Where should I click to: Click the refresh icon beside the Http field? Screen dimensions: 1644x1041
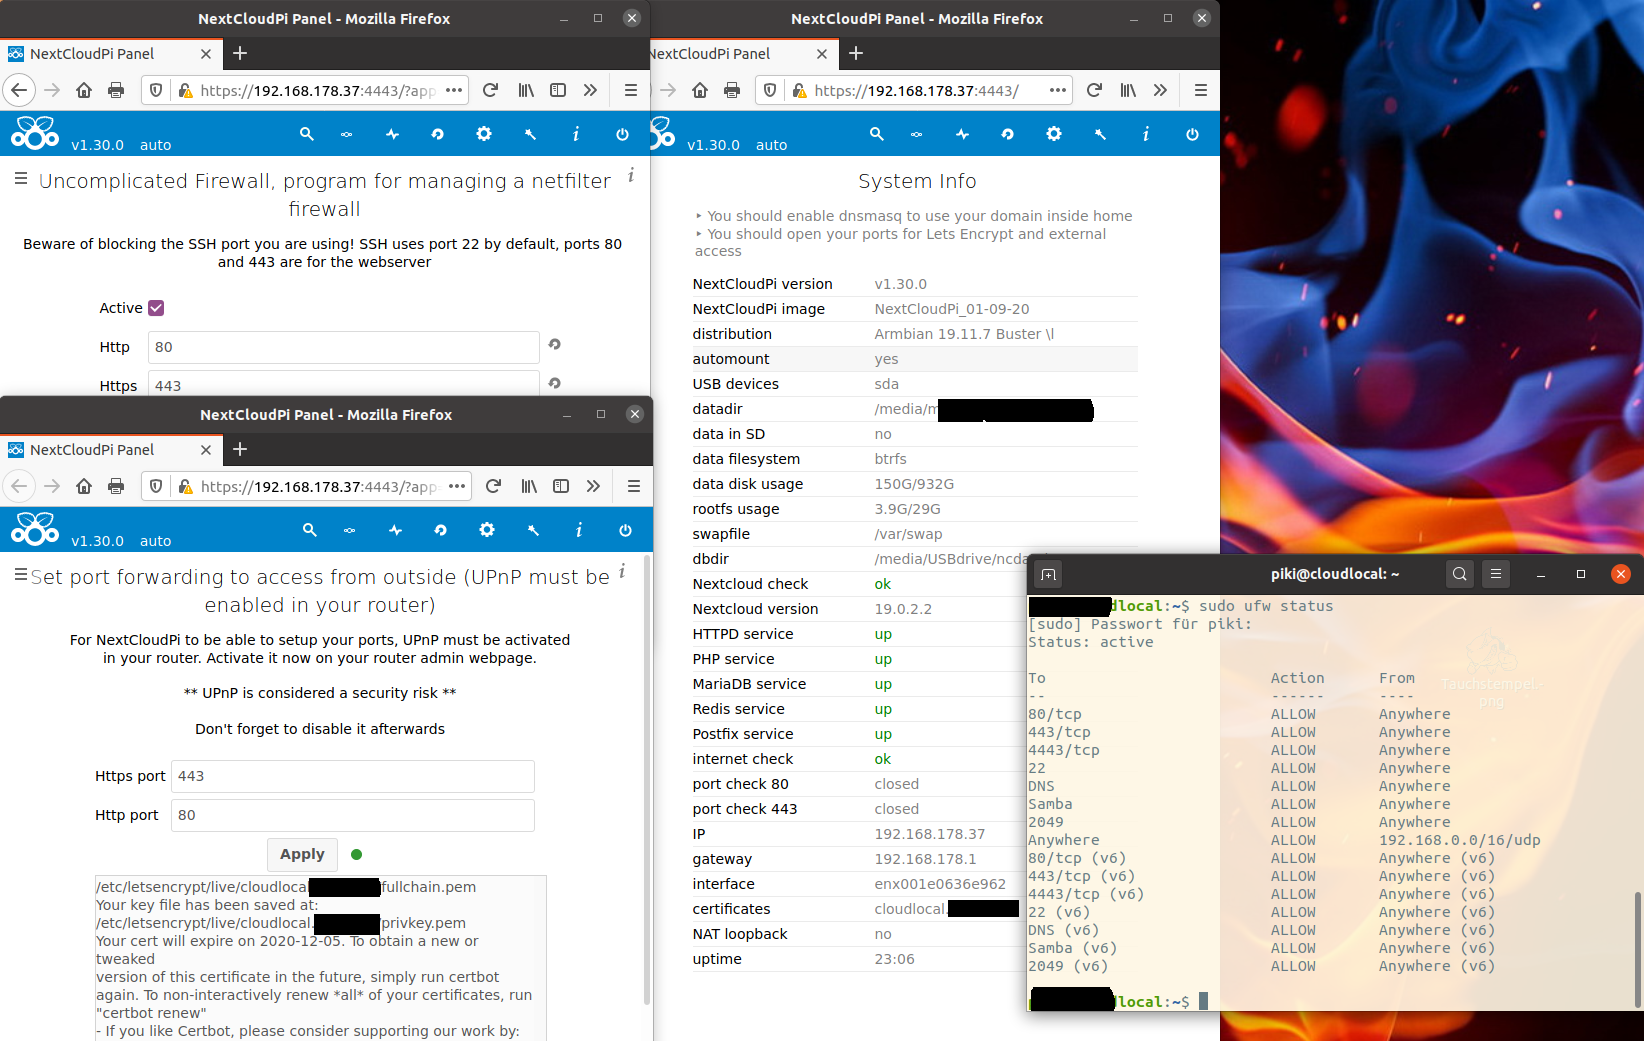(x=555, y=344)
